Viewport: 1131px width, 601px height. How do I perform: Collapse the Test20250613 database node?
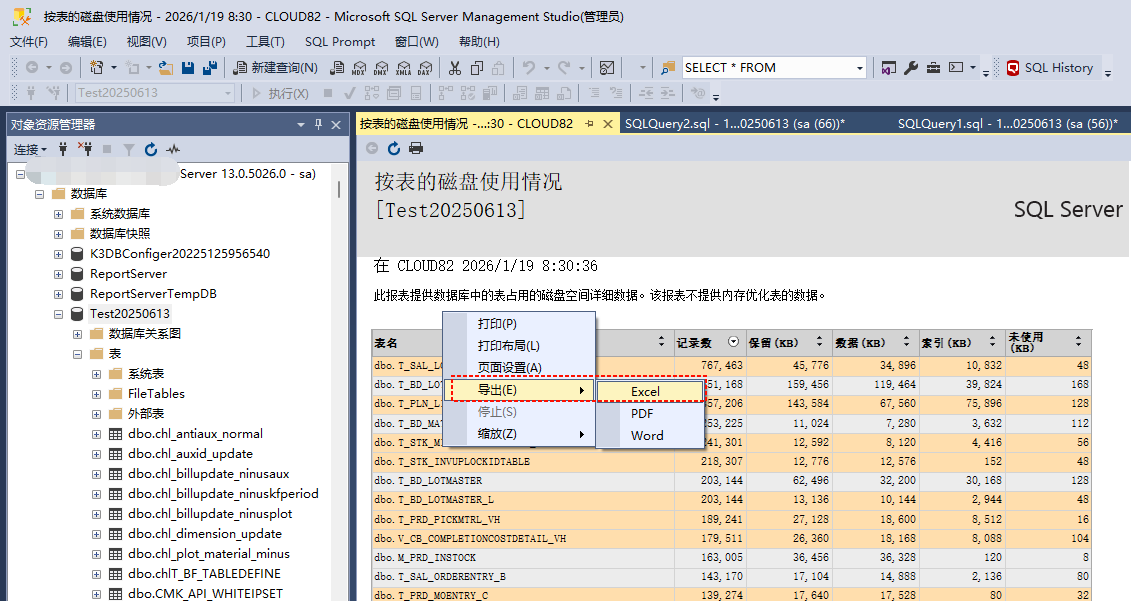coord(59,314)
